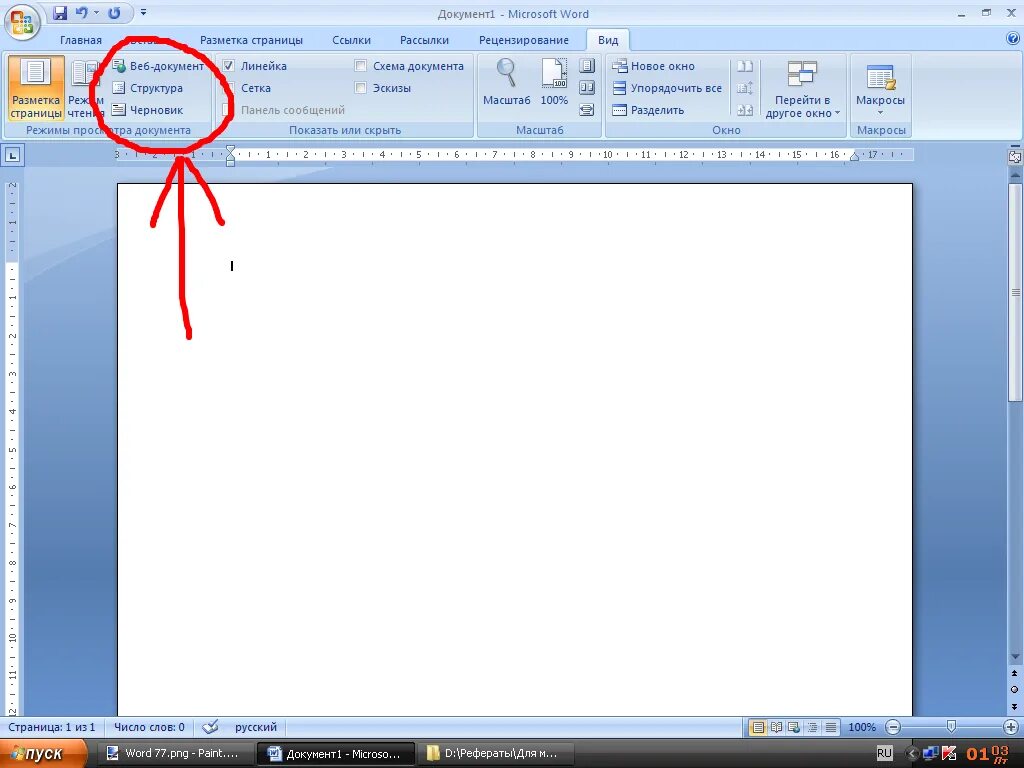Viewport: 1024px width, 768px height.
Task: Open the Ссылки tab
Action: pos(351,40)
